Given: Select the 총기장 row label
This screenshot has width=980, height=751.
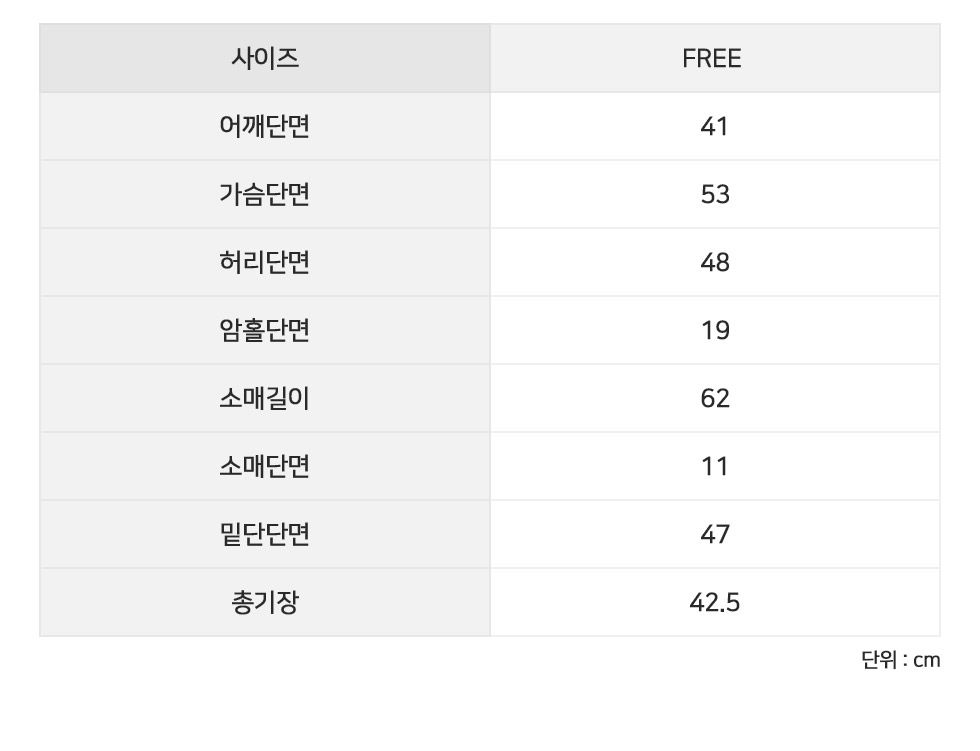Looking at the screenshot, I should point(264,602).
